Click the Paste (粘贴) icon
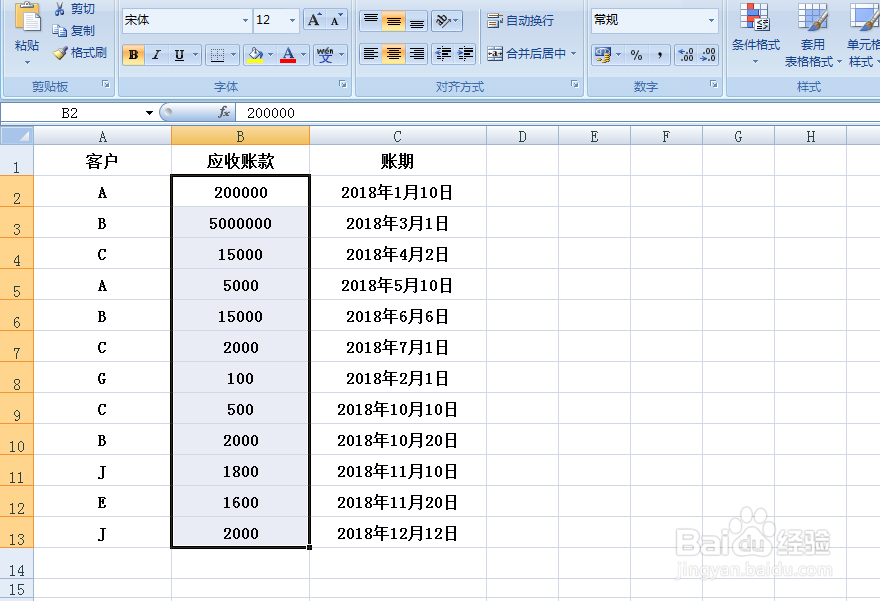The height and width of the screenshot is (601, 880). (27, 17)
